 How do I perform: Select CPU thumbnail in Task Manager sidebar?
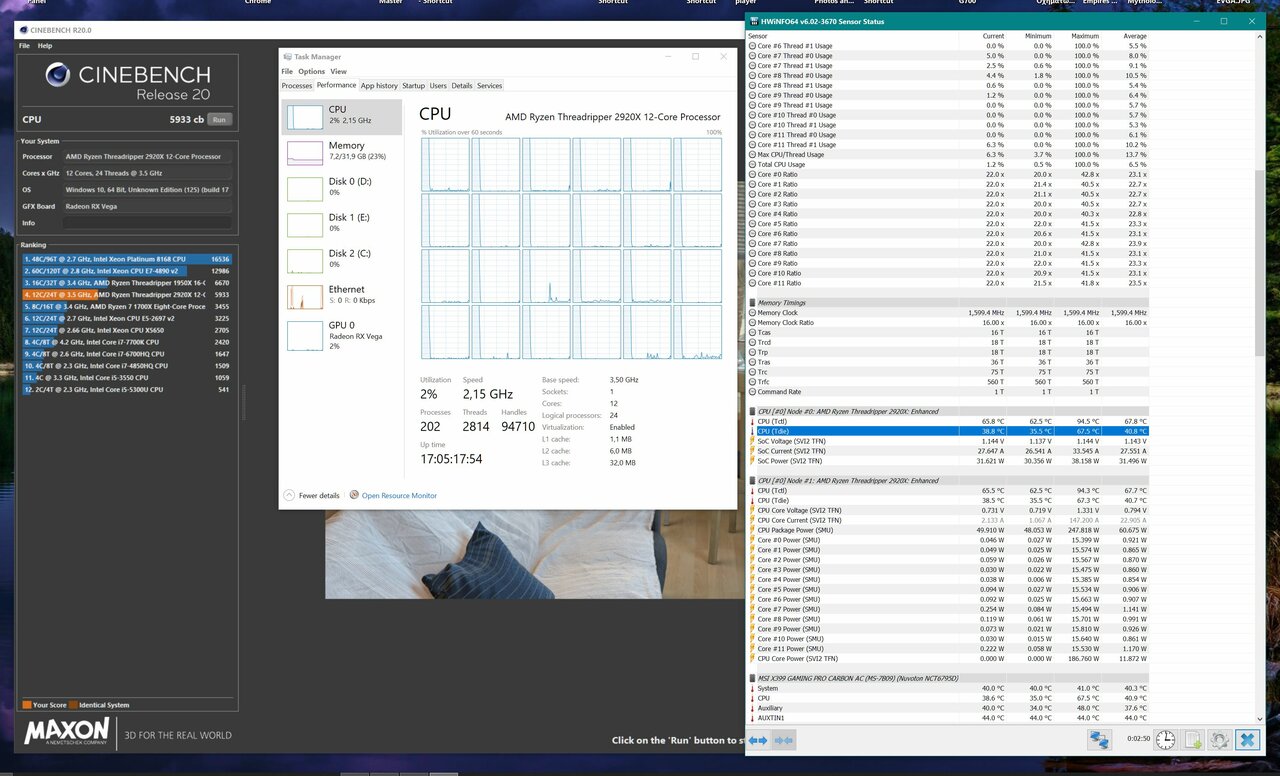pyautogui.click(x=305, y=117)
